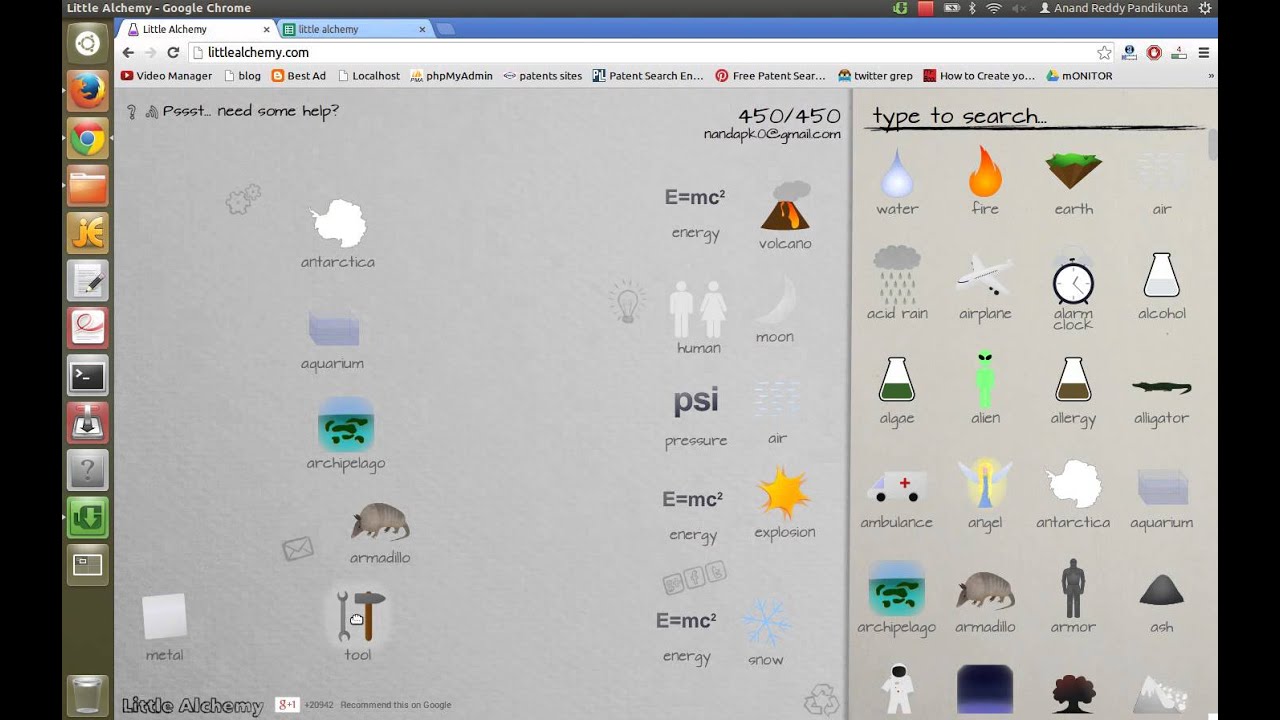Focus the type to search field
Screen dimensions: 1280x720
pos(1030,117)
